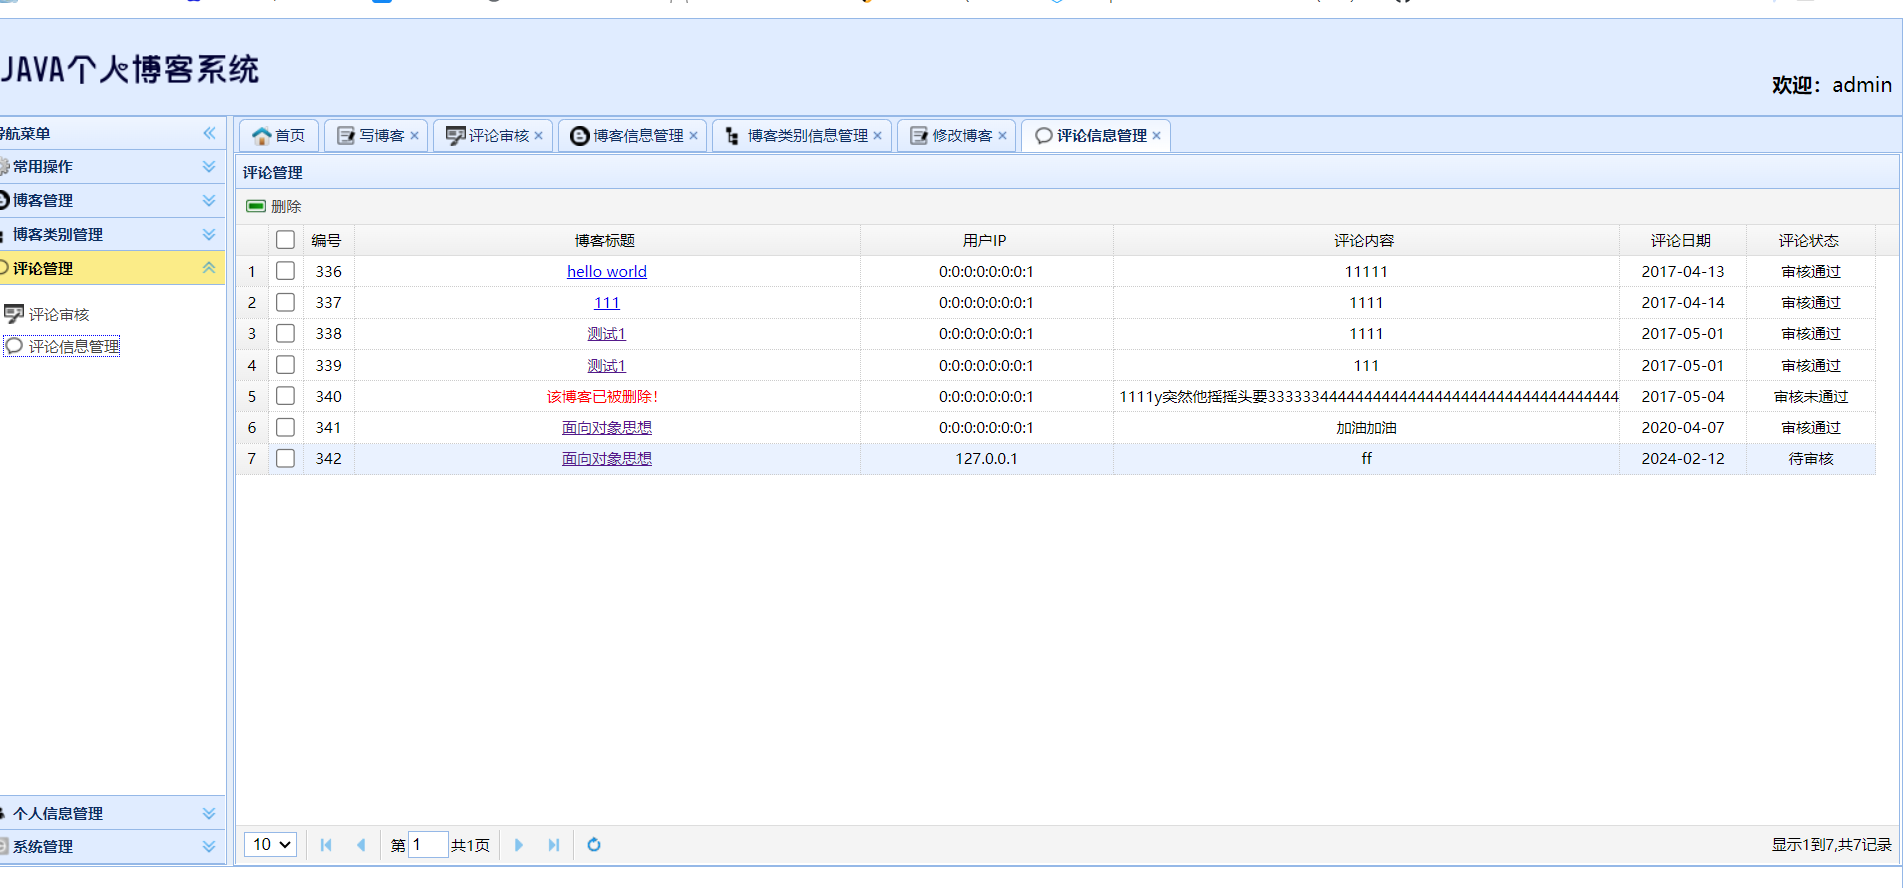Viewport: 1903px width, 888px height.
Task: Open 面向对象思想 link in row 341
Action: pos(607,427)
